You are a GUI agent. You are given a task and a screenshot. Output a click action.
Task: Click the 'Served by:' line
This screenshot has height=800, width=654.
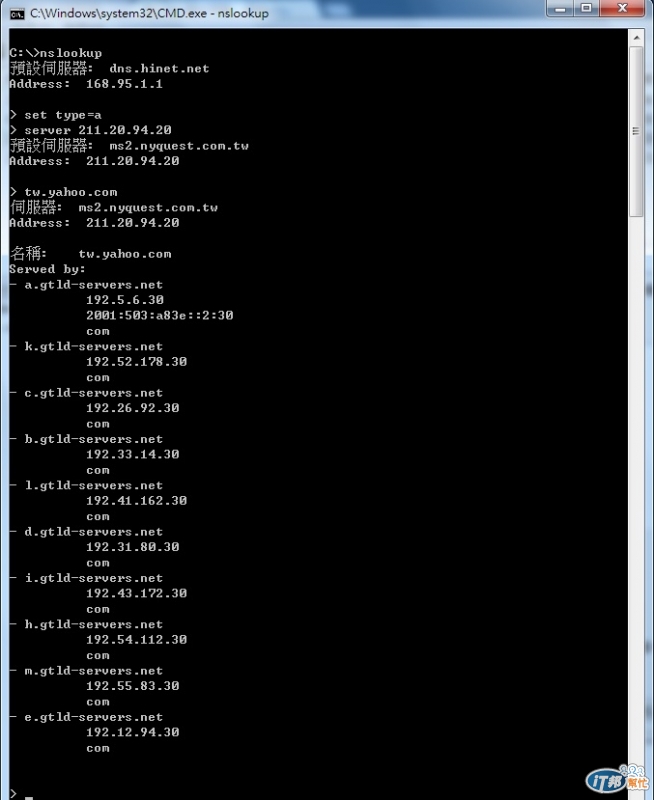point(47,269)
